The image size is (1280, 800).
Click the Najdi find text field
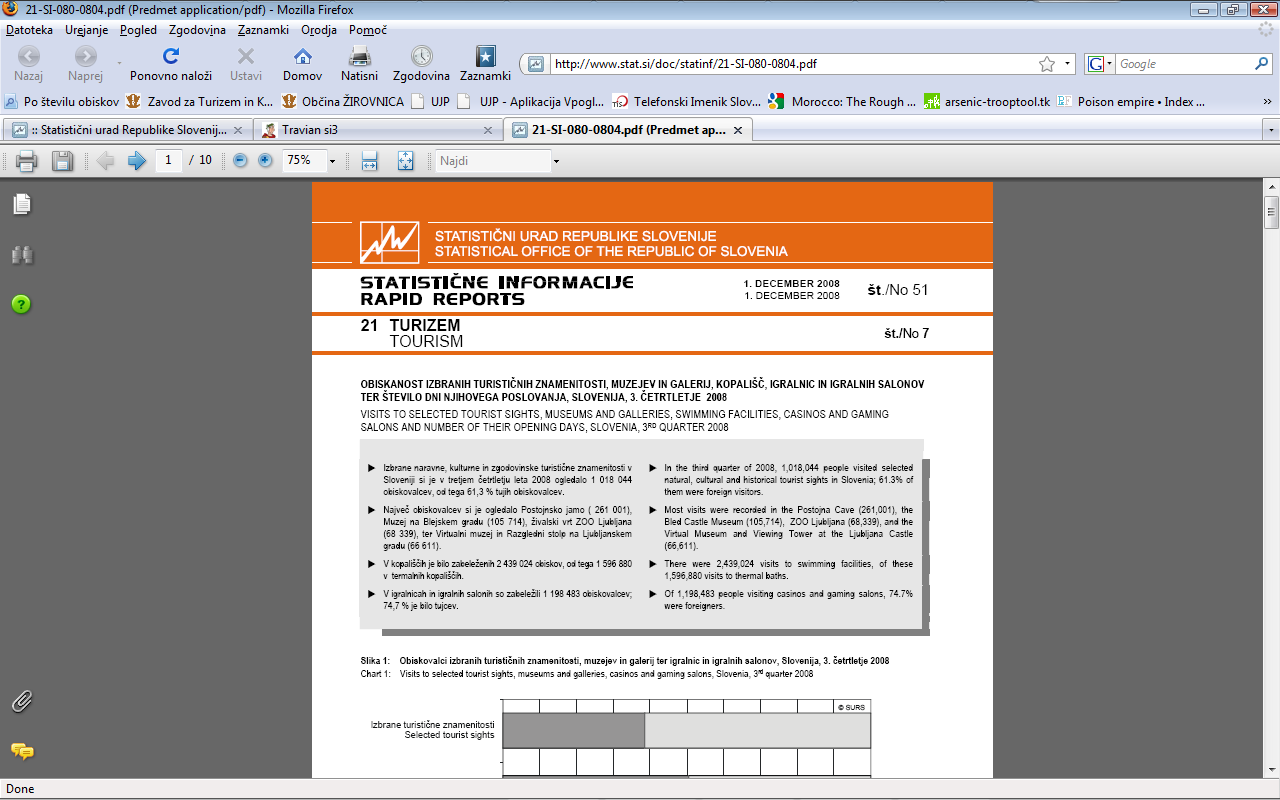[x=493, y=161]
